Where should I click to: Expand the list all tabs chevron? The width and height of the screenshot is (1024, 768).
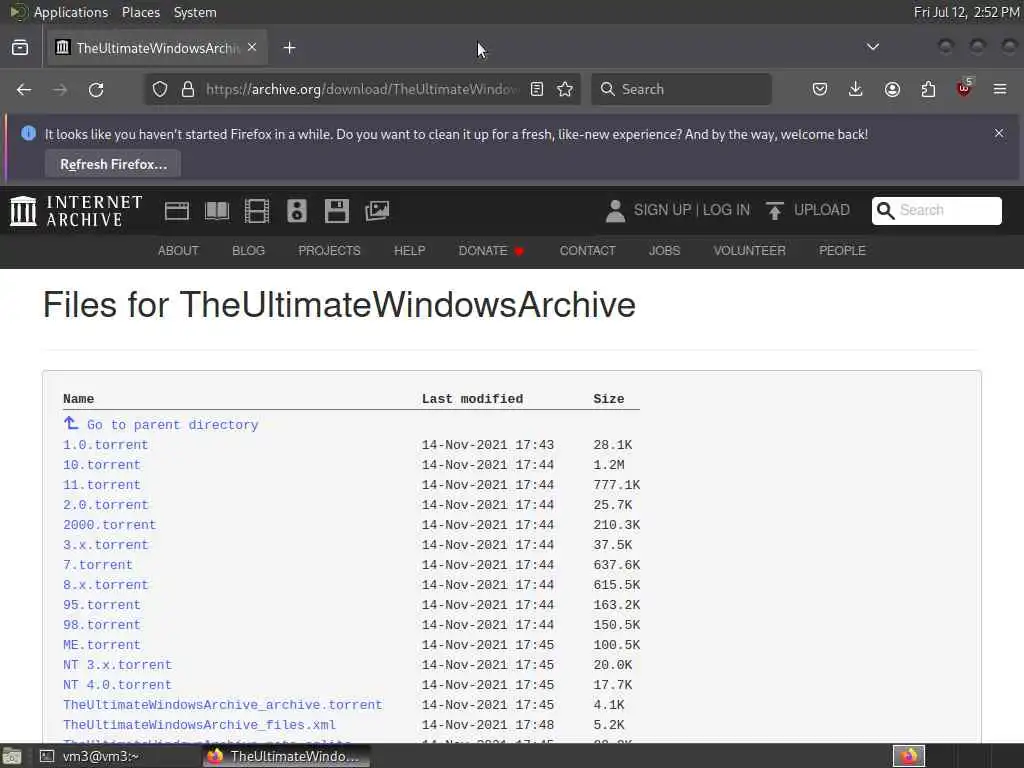[x=872, y=47]
